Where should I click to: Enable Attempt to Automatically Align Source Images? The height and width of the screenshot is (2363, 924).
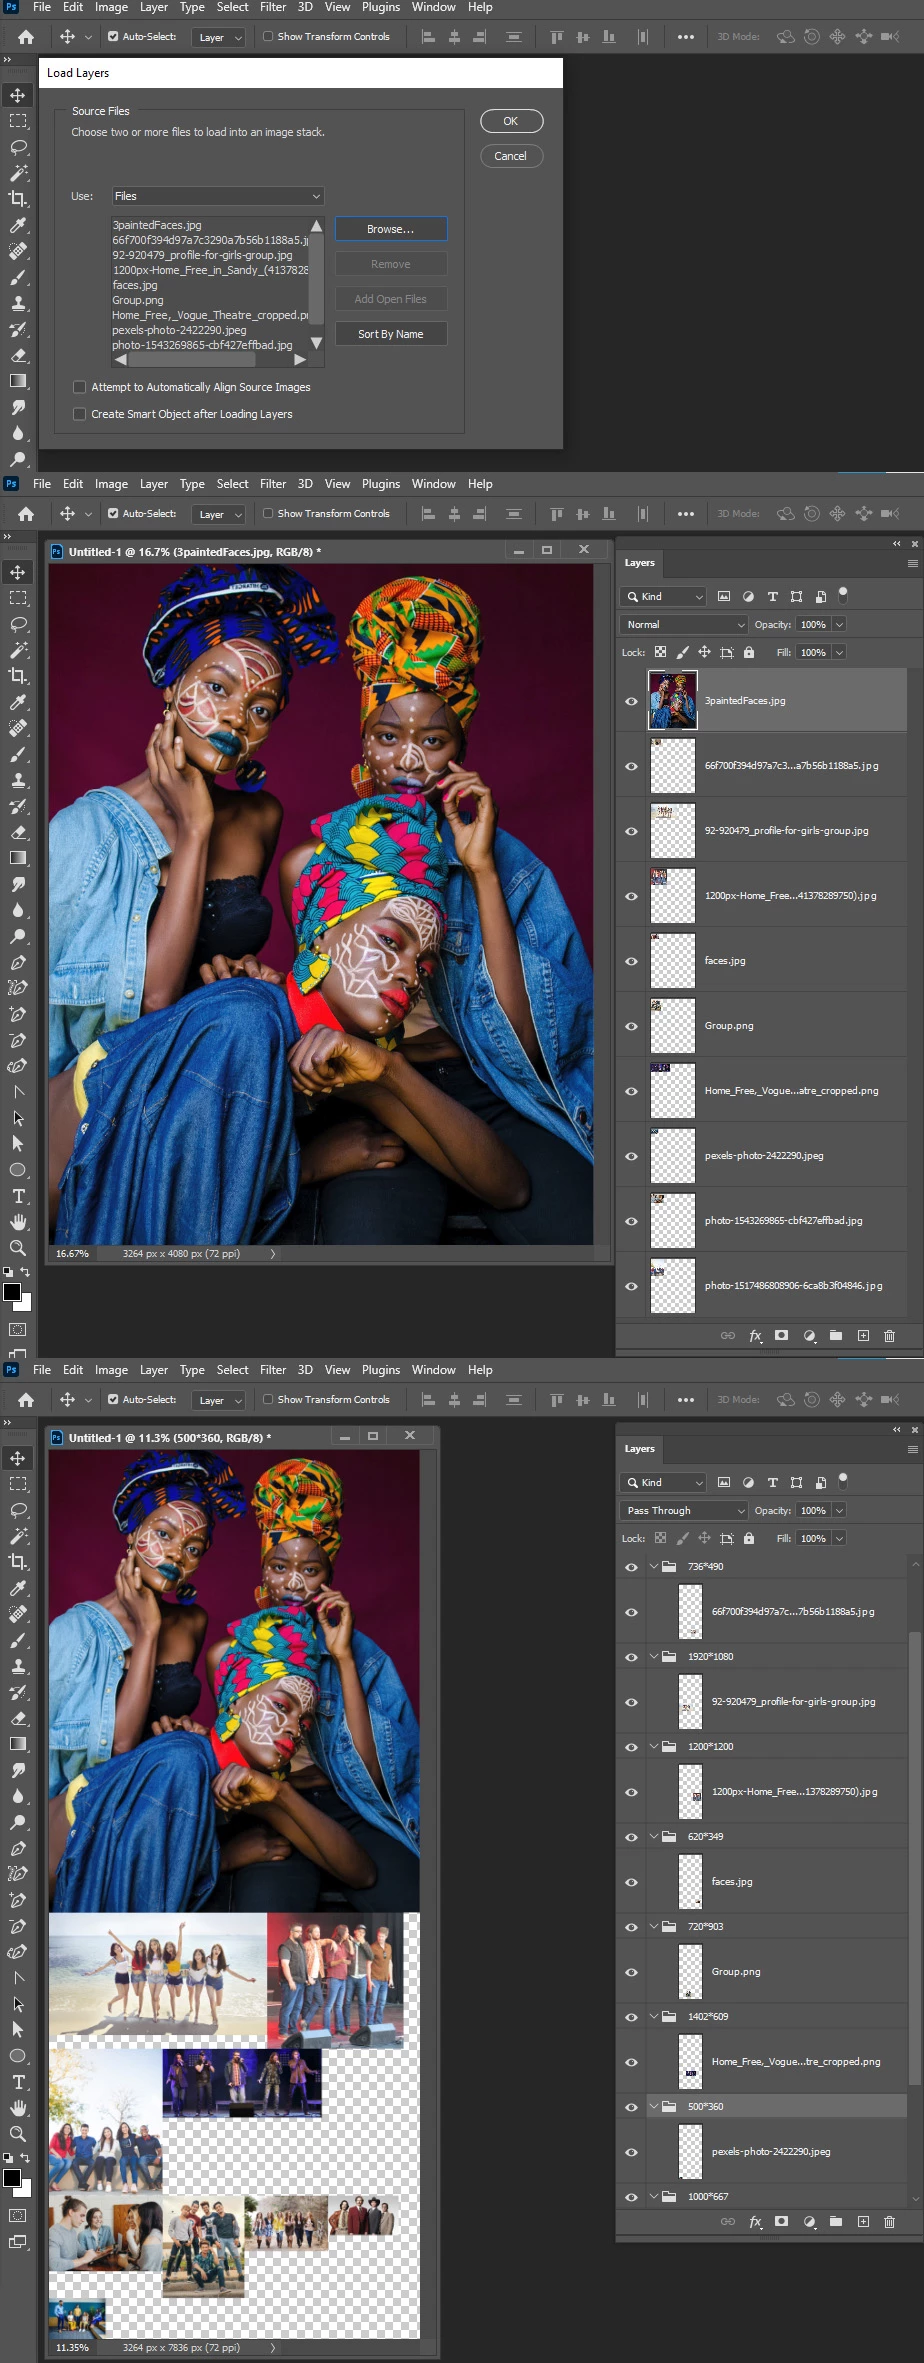pos(80,387)
